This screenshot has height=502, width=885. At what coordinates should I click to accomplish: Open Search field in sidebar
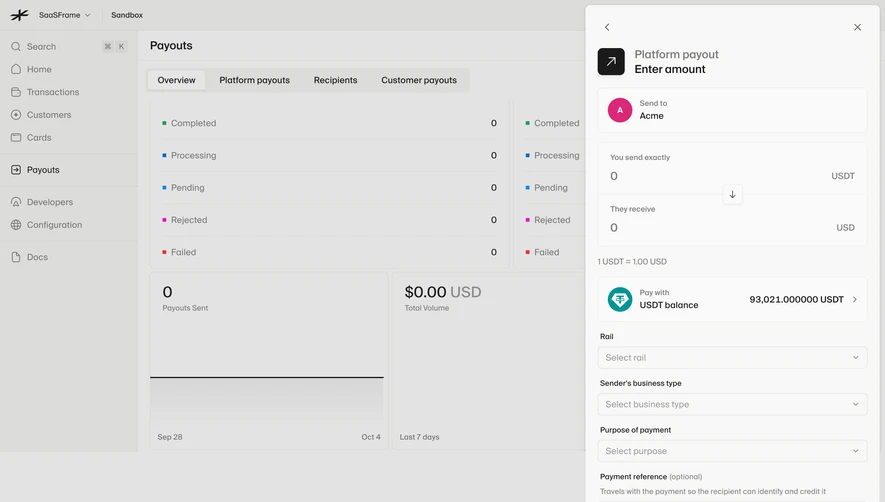click(x=69, y=46)
